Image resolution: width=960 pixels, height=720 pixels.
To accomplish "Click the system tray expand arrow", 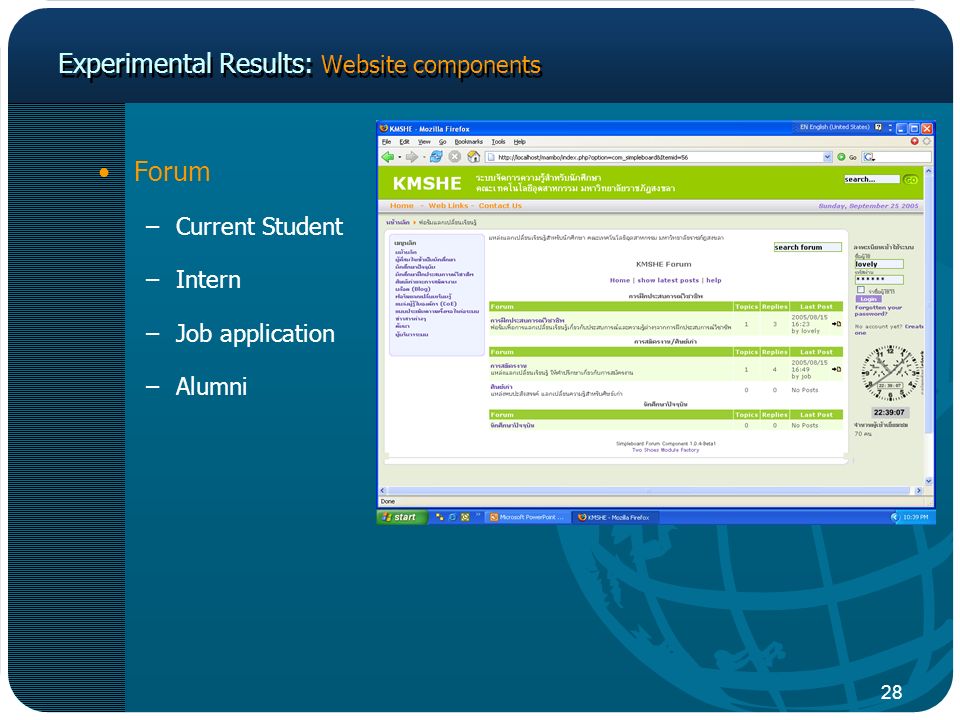I will tap(895, 517).
